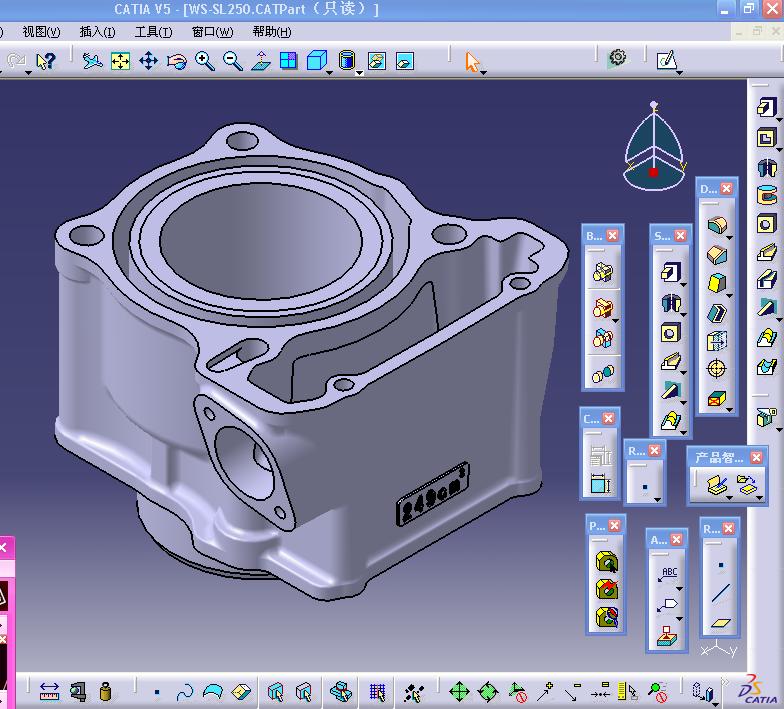Click the Create Multi-View icon
Viewport: 784px width, 709px height.
click(289, 61)
